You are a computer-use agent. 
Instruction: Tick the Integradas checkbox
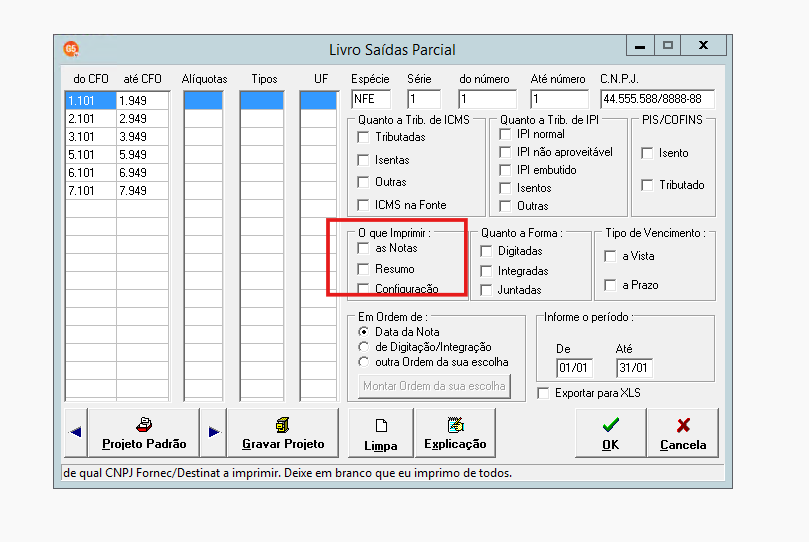tap(486, 271)
